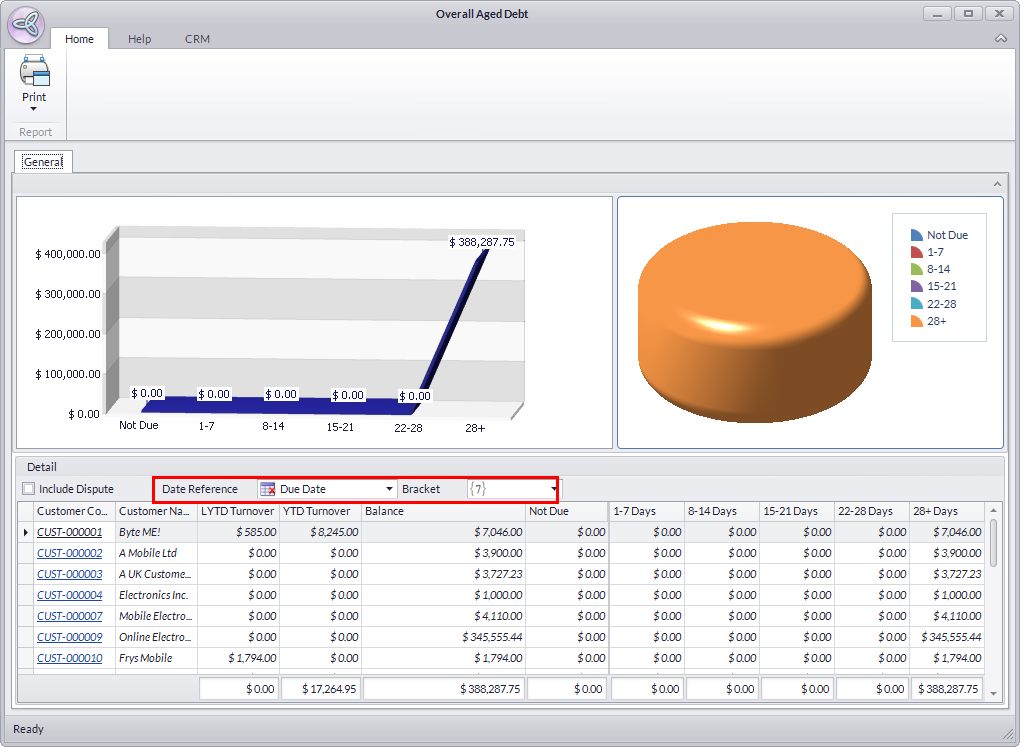This screenshot has height=747, width=1020.
Task: Expand the Print button dropdown arrow
Action: [34, 109]
